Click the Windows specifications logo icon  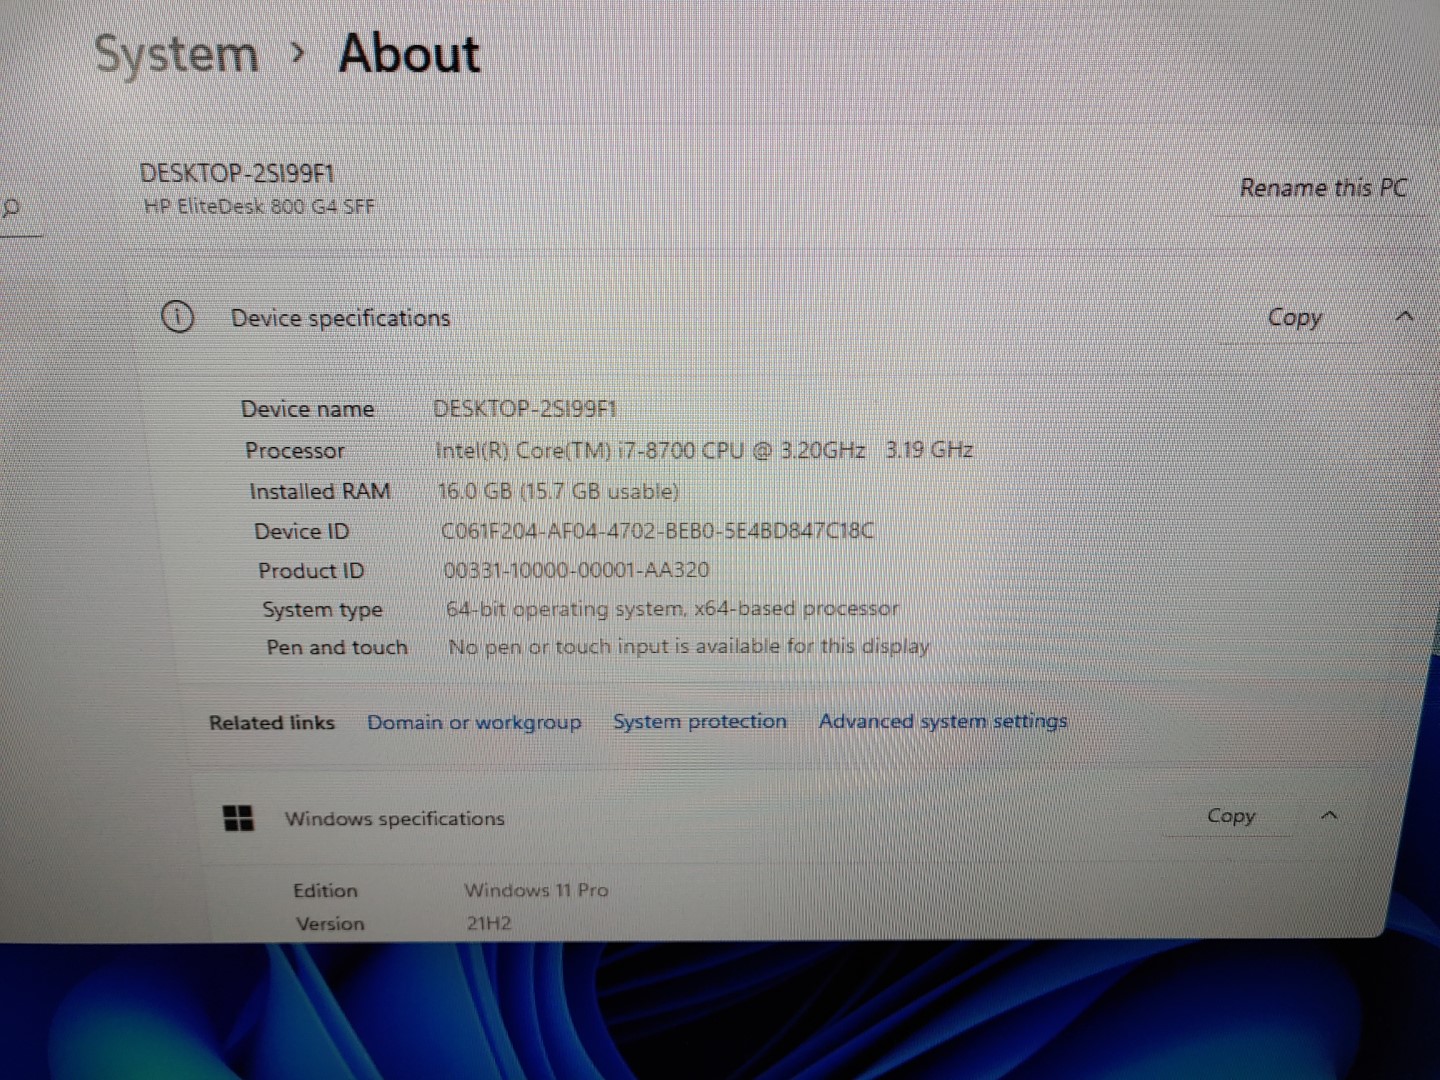coord(238,819)
